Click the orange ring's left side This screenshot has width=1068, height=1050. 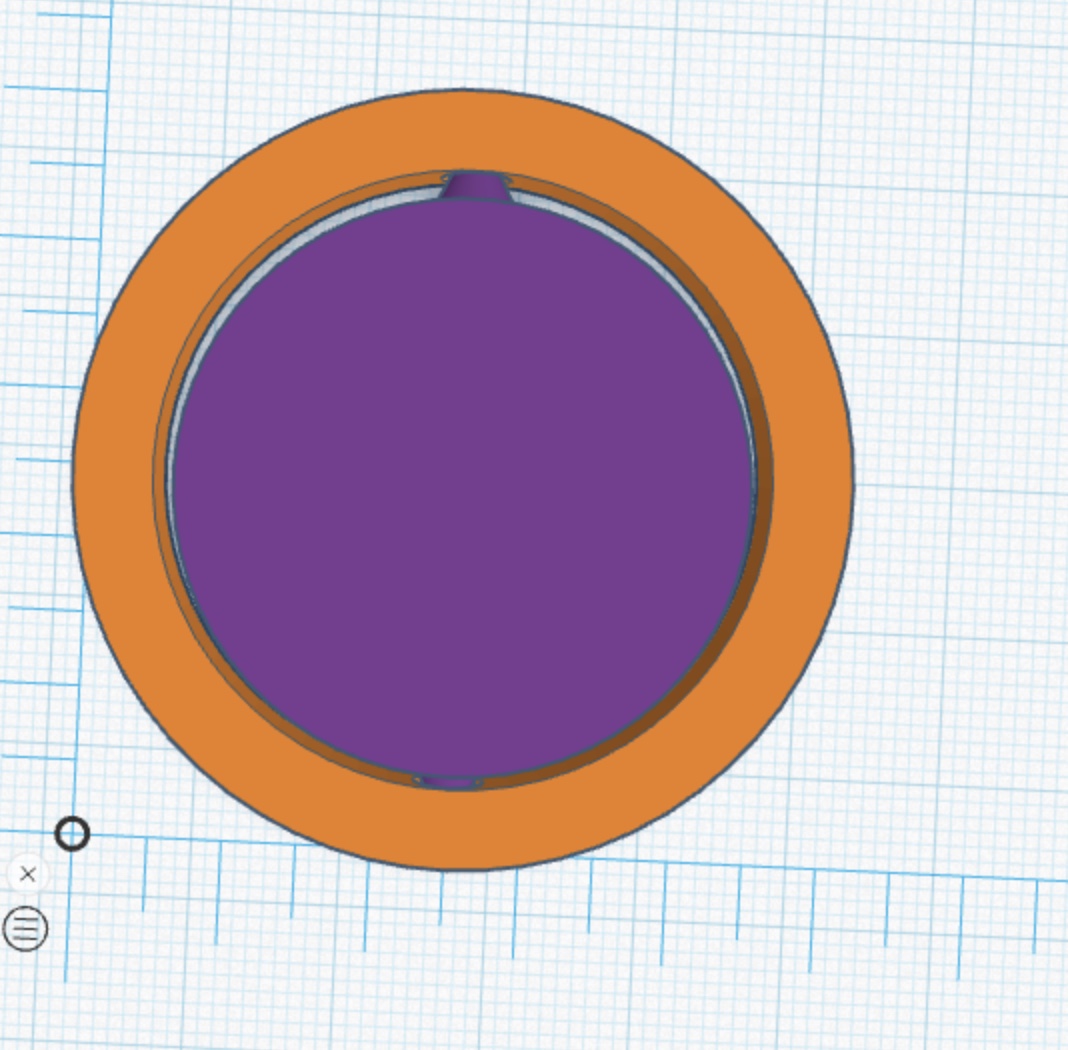coord(113,480)
